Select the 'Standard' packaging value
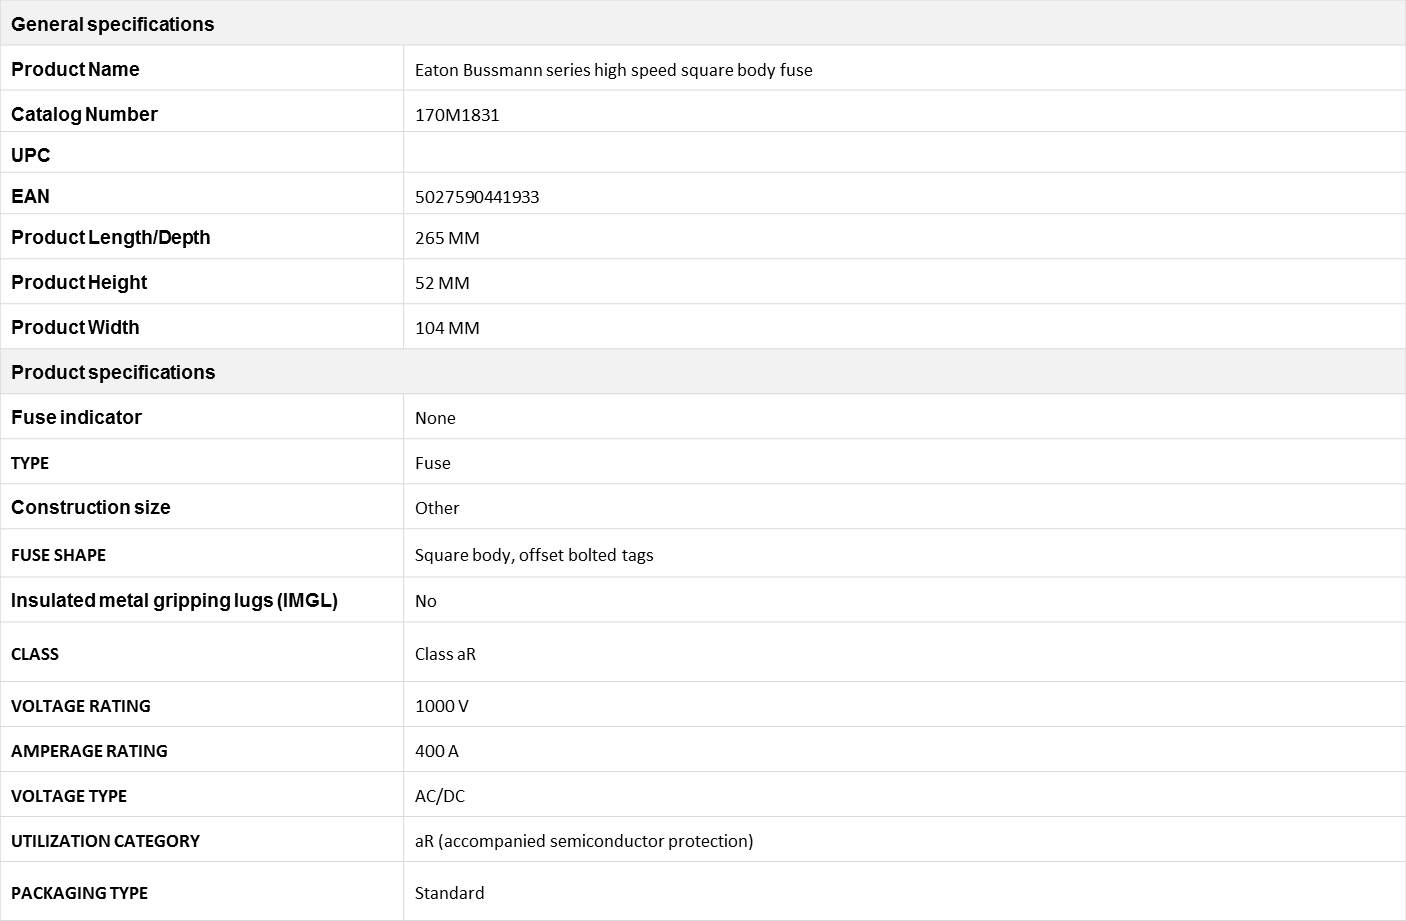This screenshot has height=921, width=1406. click(450, 893)
